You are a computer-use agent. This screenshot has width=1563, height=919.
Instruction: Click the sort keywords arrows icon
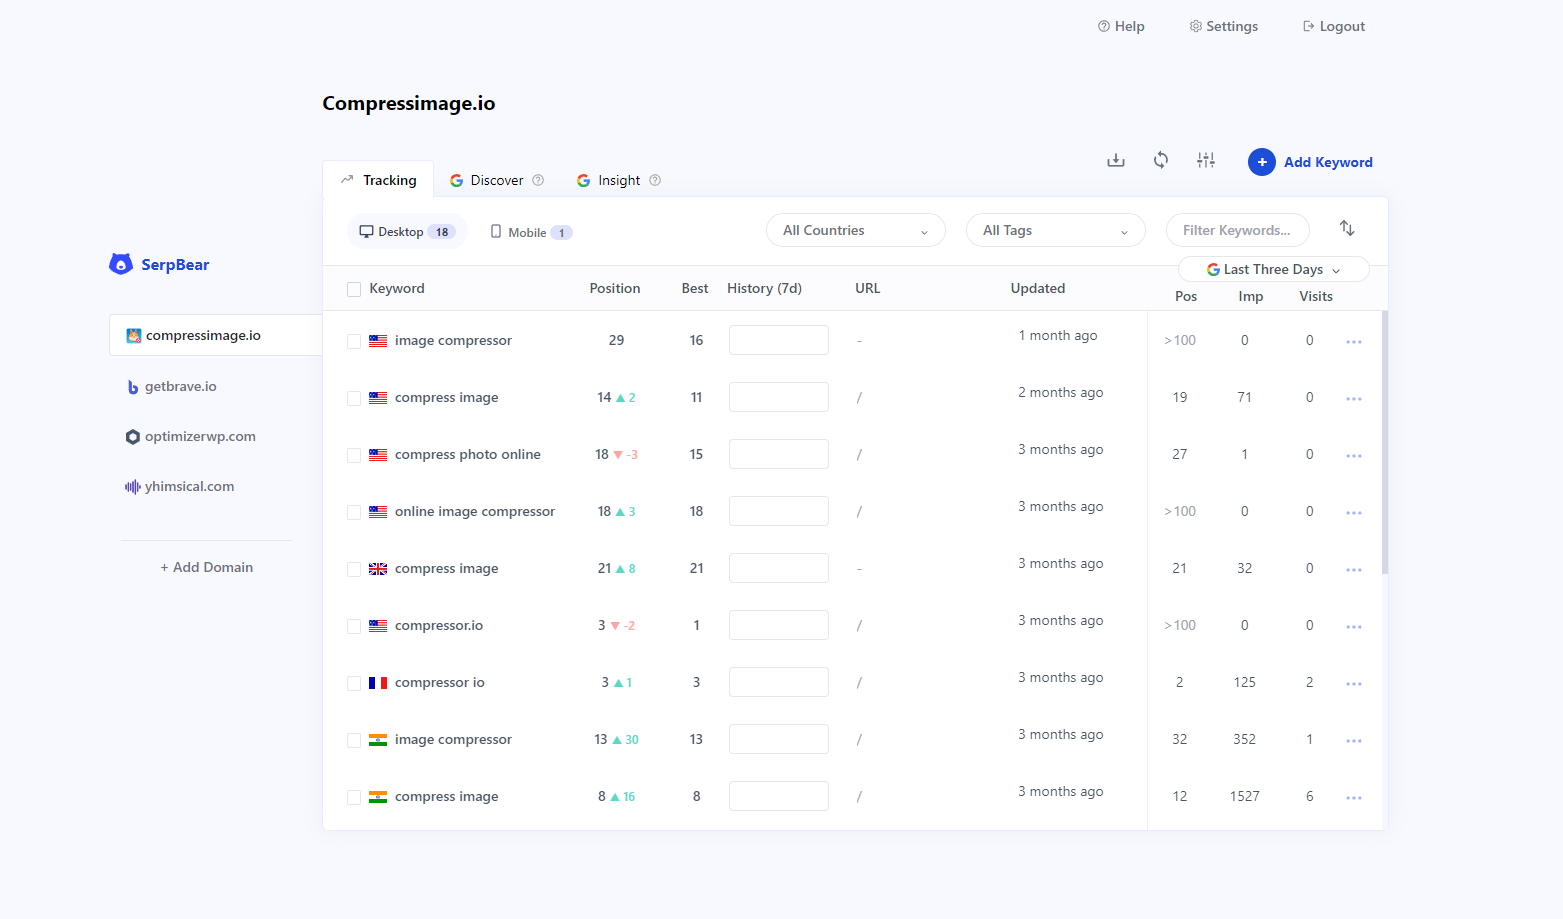[x=1347, y=228]
